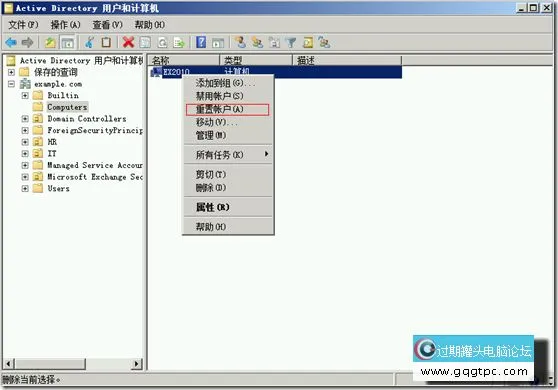Collapse the example.com domain node
558x390 pixels.
coord(11,84)
